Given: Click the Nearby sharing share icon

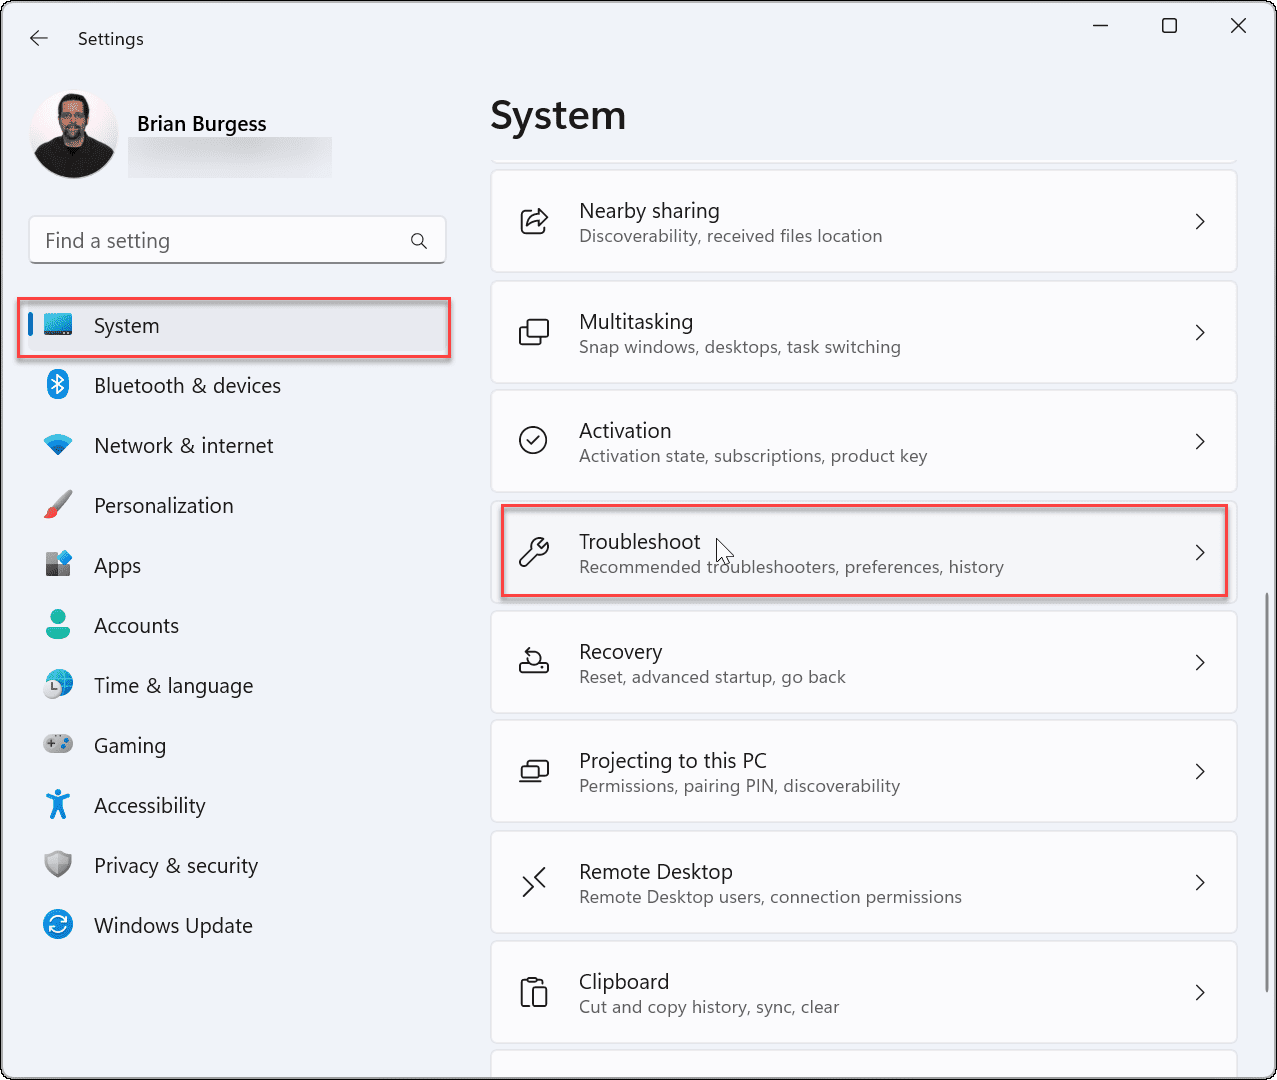Looking at the screenshot, I should [x=534, y=221].
